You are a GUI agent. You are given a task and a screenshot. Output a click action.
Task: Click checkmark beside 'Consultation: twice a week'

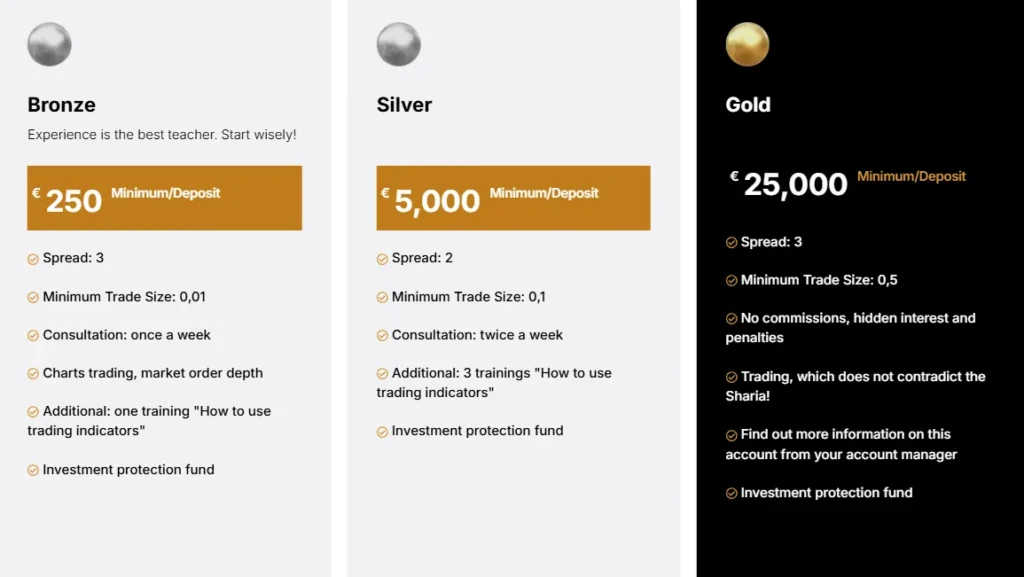click(x=382, y=336)
